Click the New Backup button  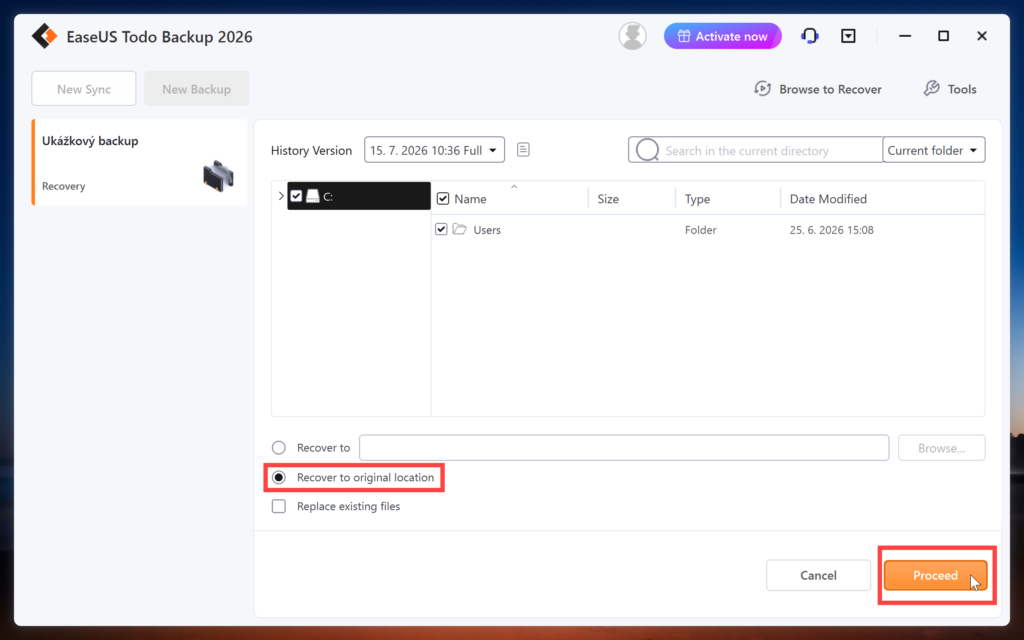pos(197,89)
